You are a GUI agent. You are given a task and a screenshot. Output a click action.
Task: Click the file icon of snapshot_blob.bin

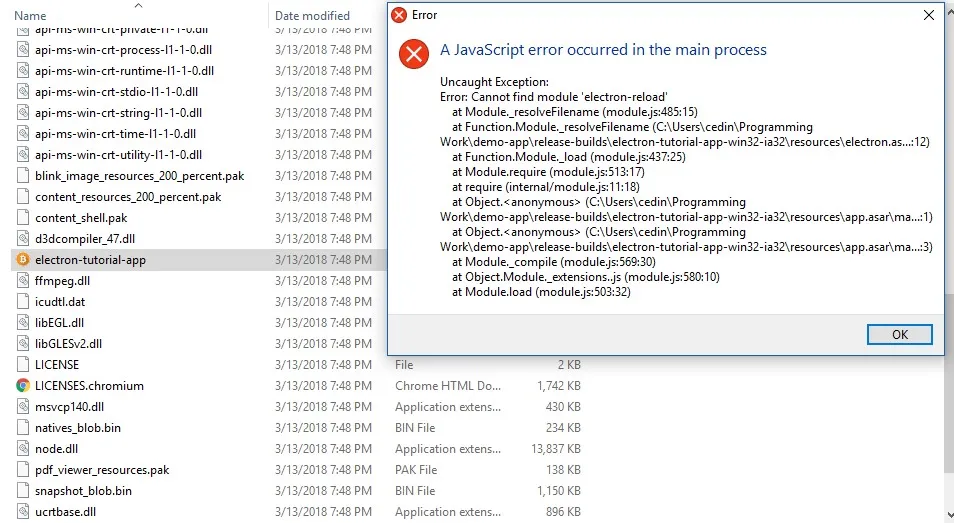click(23, 491)
